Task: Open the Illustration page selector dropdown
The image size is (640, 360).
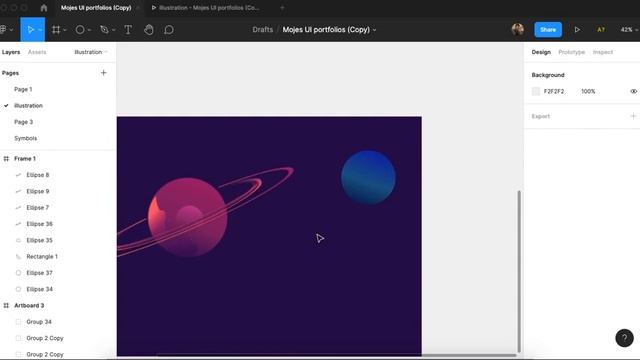Action: pyautogui.click(x=91, y=52)
